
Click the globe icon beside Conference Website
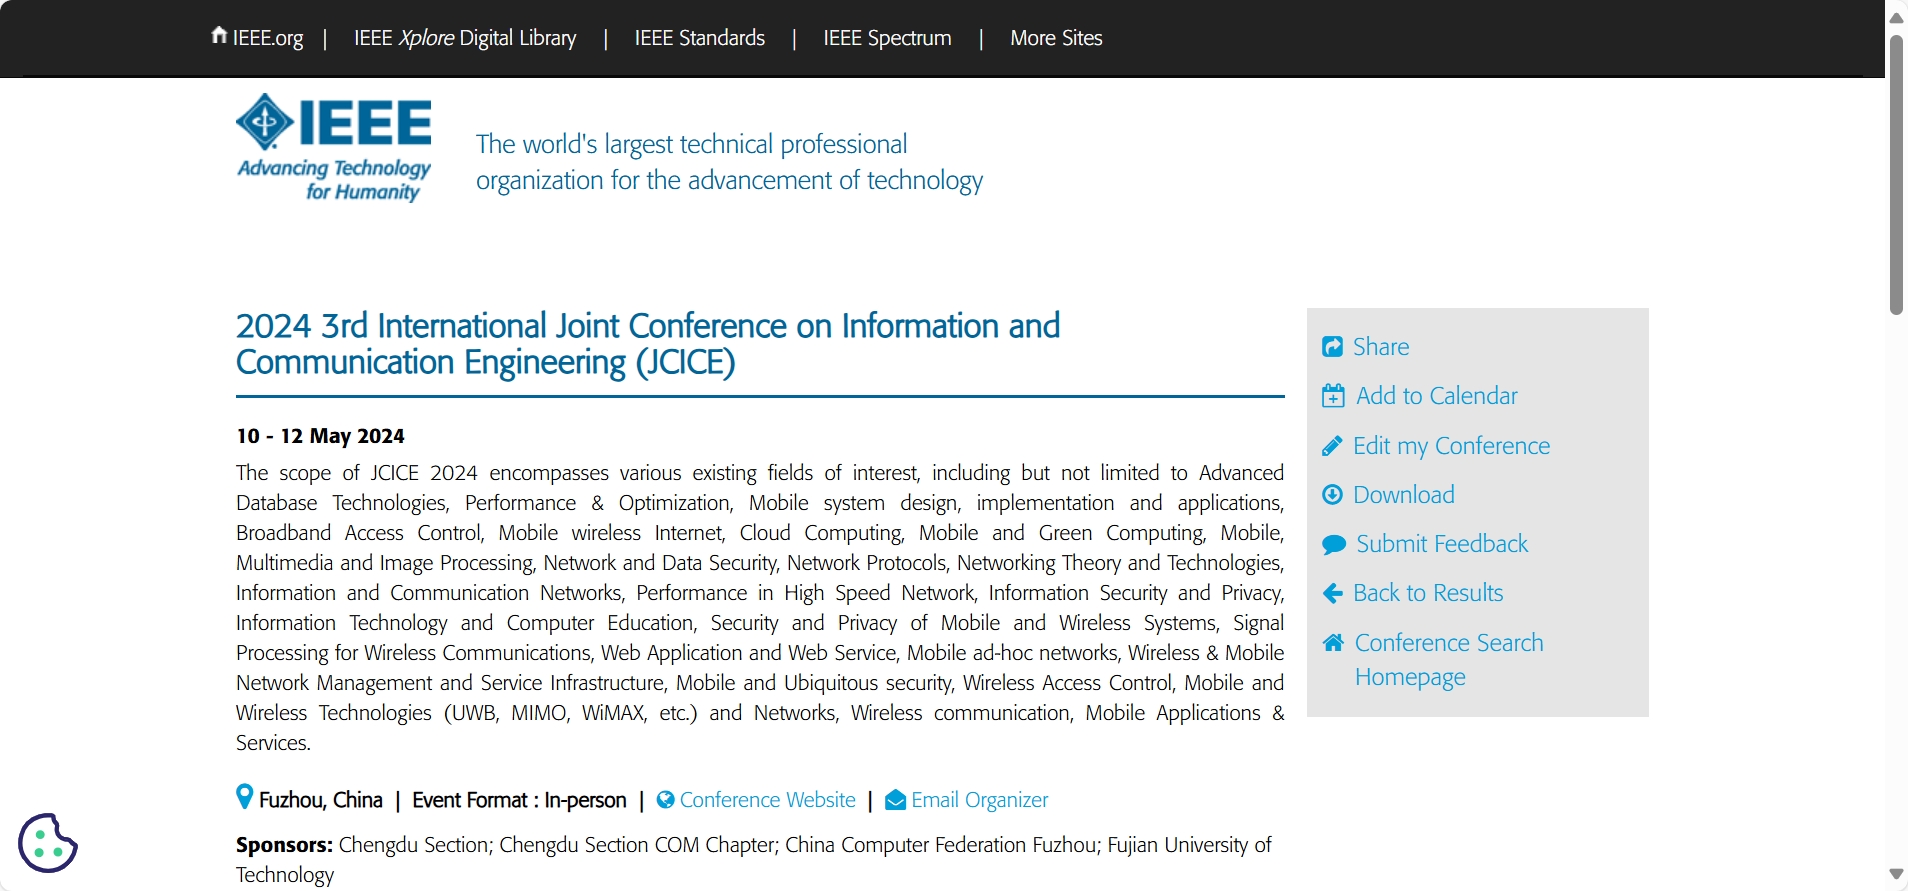point(665,800)
